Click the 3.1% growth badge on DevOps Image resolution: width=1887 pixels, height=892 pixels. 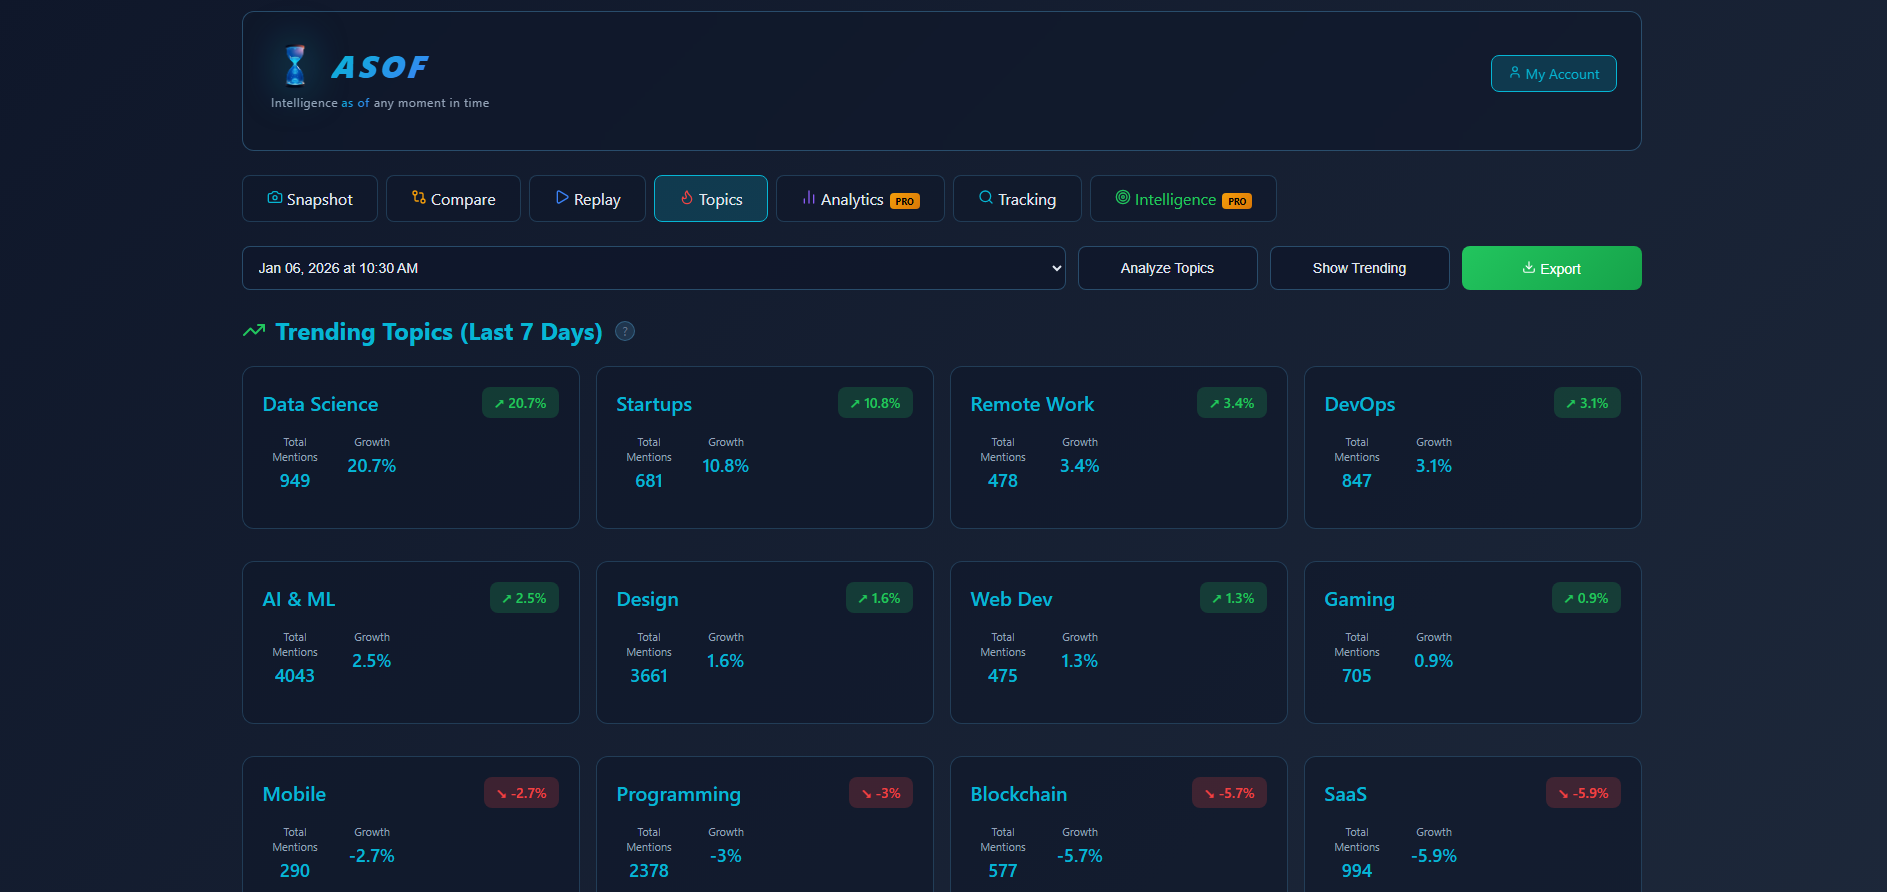tap(1587, 403)
